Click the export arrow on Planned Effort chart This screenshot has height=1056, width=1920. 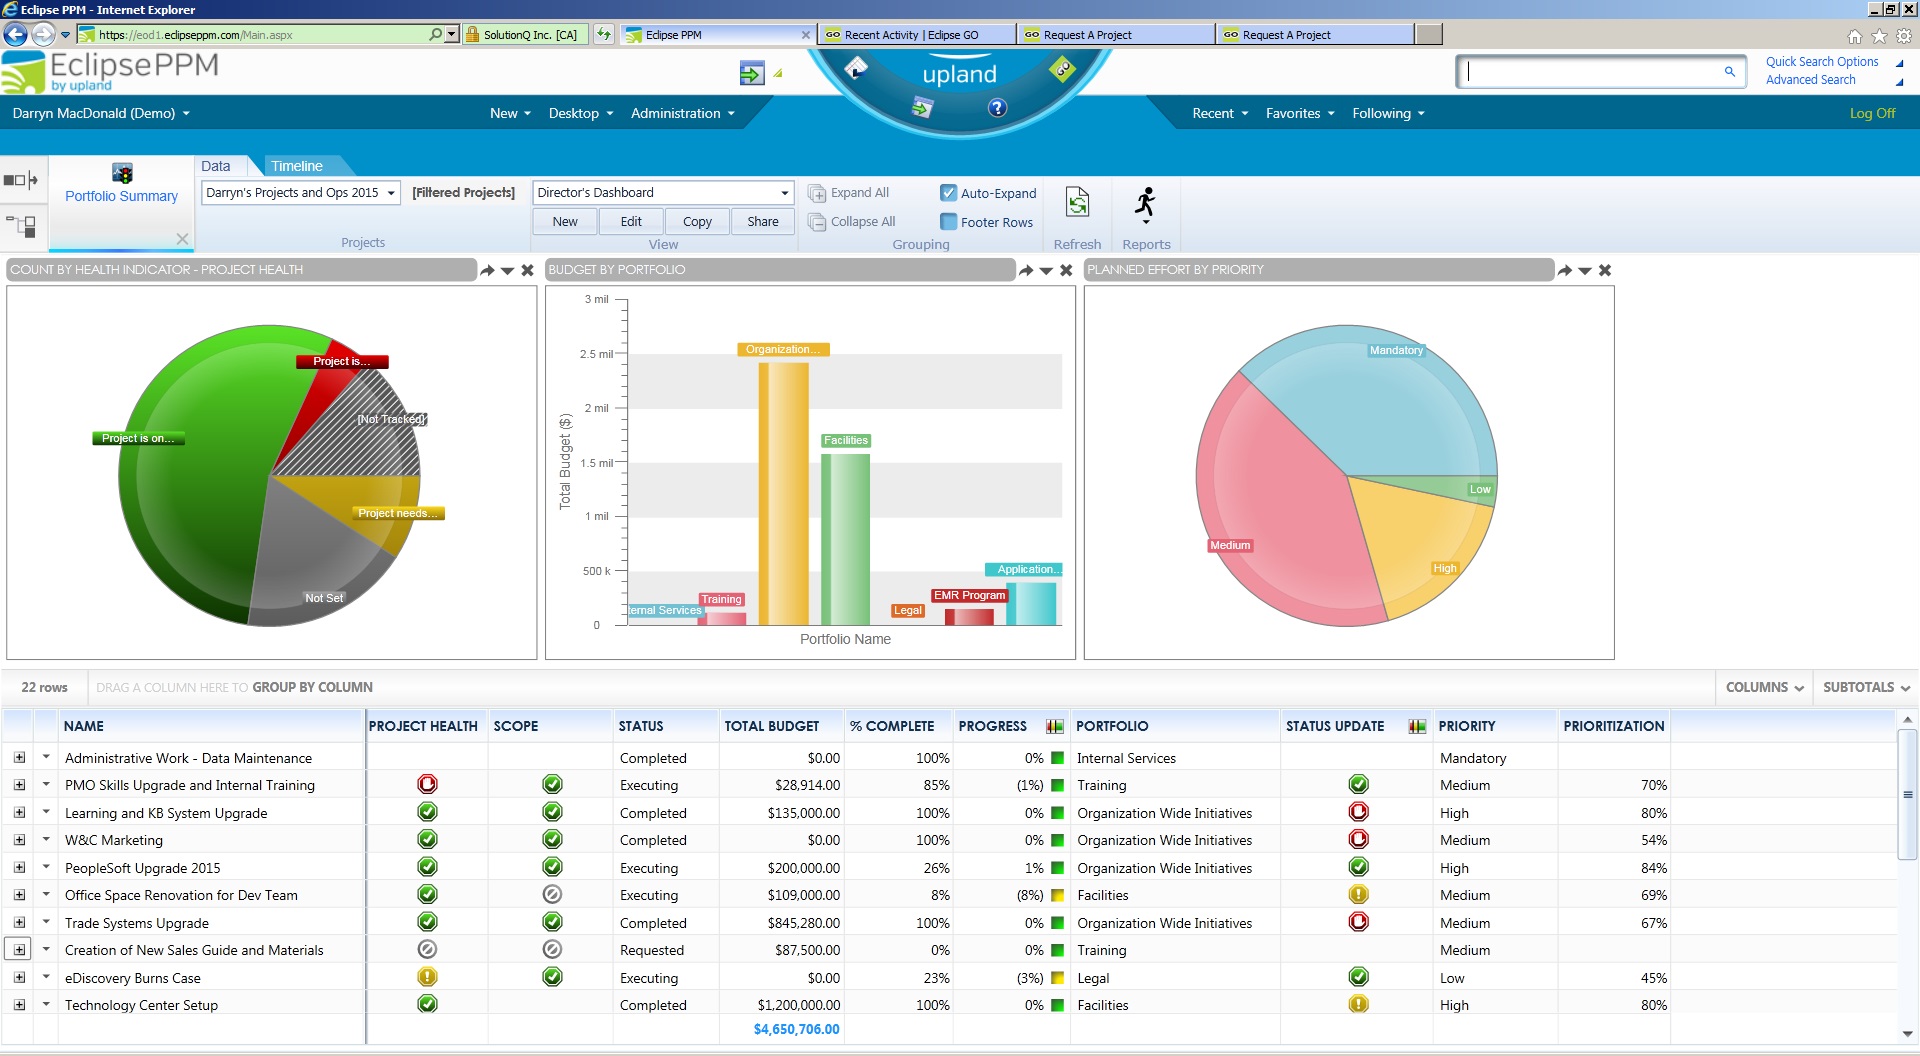point(1566,270)
